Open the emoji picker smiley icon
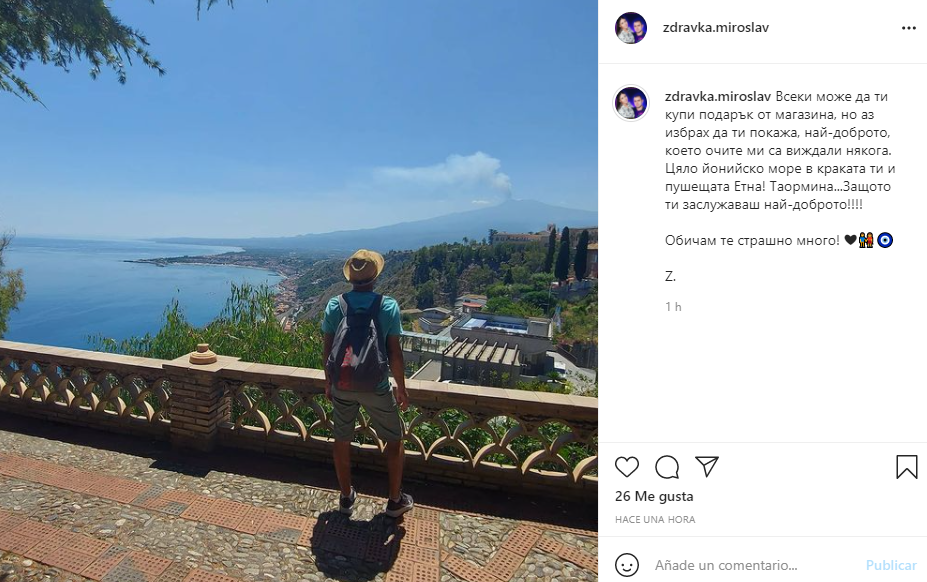The height and width of the screenshot is (582, 927). pos(627,565)
